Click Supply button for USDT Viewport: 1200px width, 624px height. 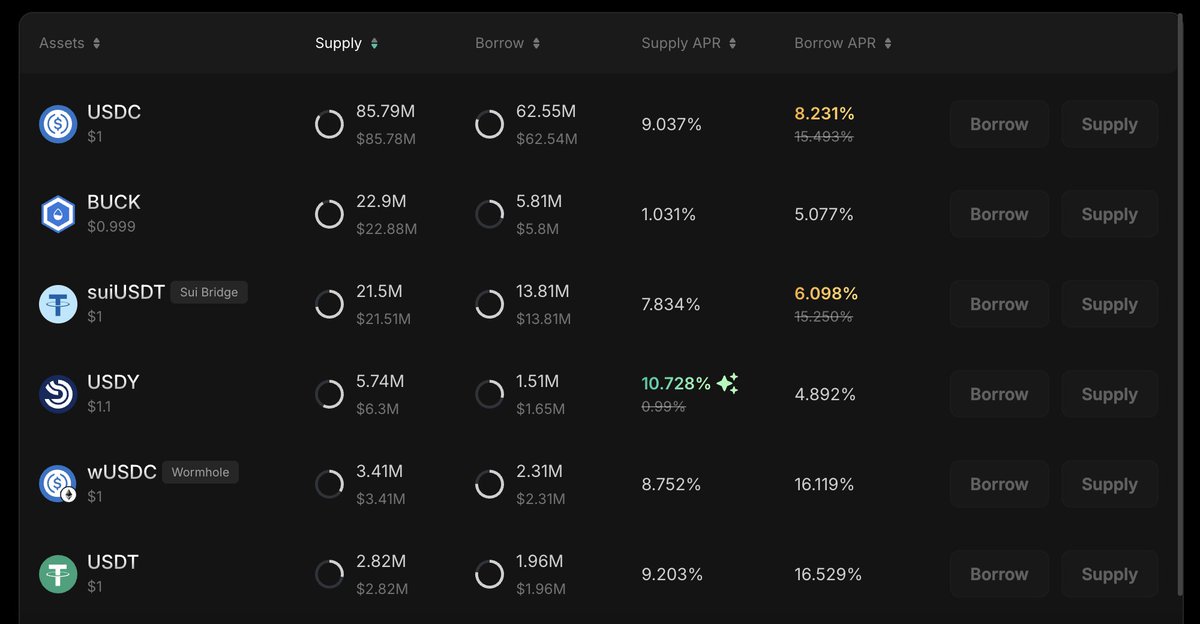click(x=1109, y=574)
